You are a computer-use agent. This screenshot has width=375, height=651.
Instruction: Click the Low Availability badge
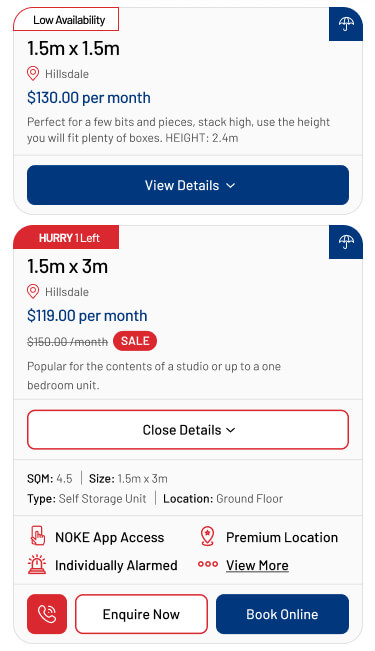pyautogui.click(x=66, y=19)
